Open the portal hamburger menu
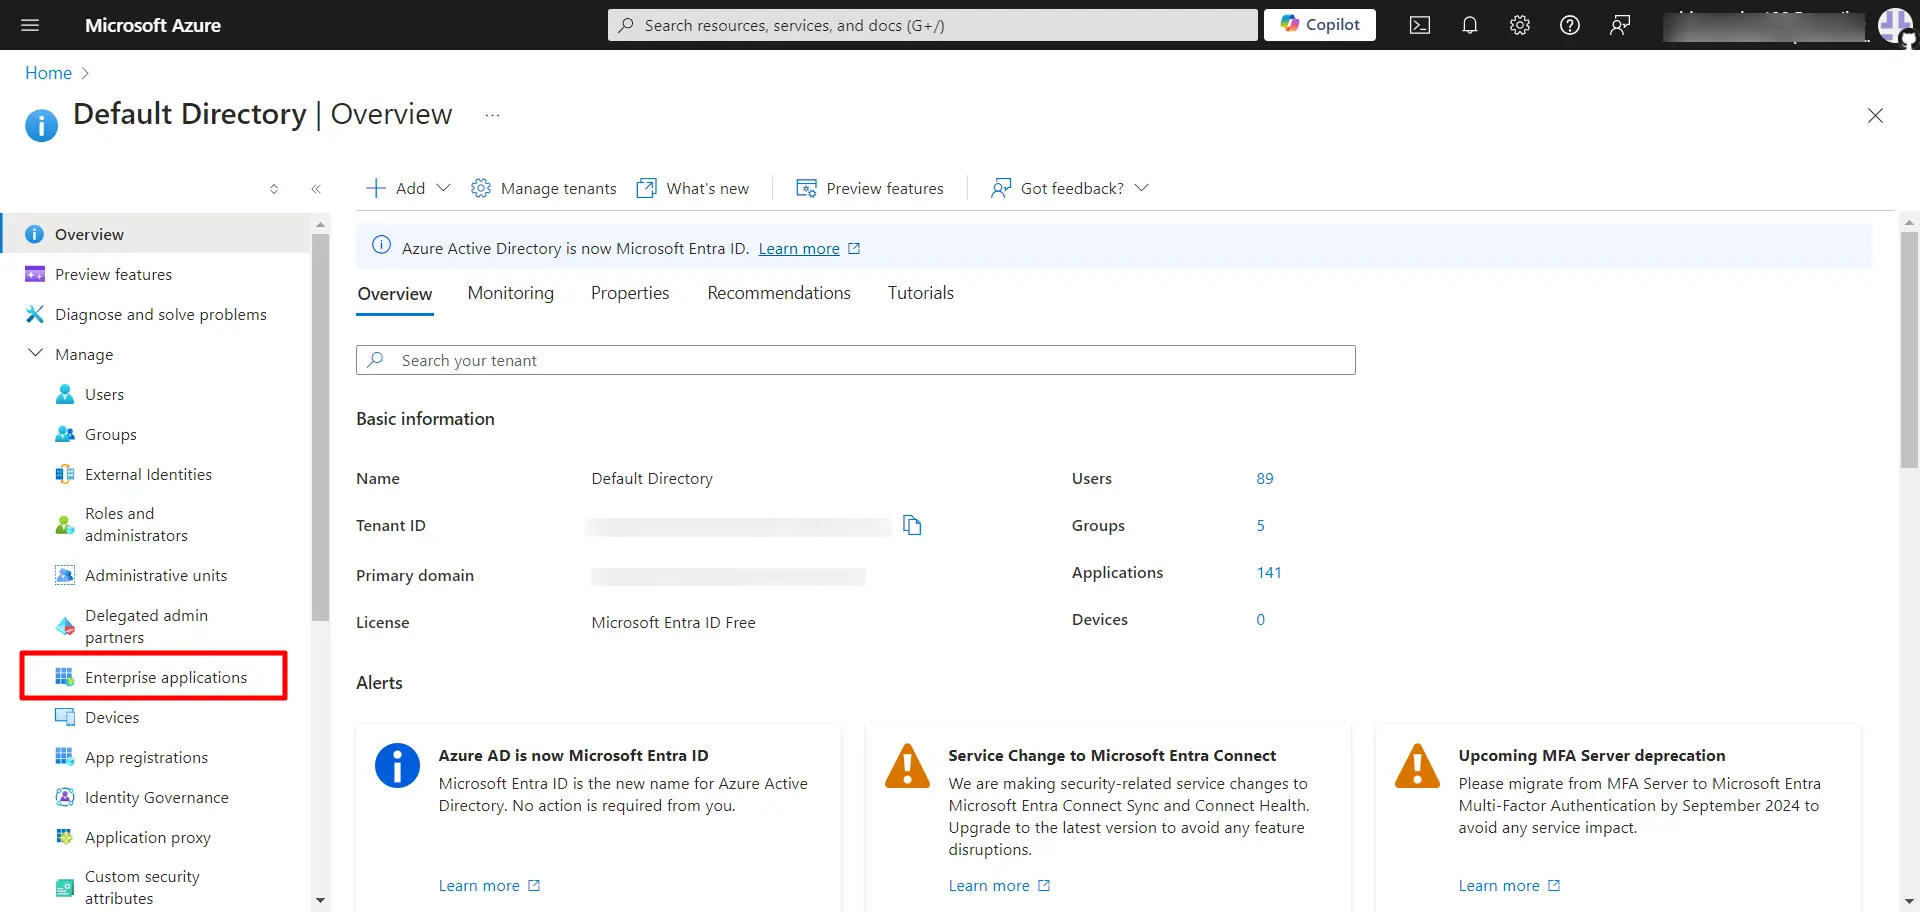Screen dimensions: 1920x912 30,25
